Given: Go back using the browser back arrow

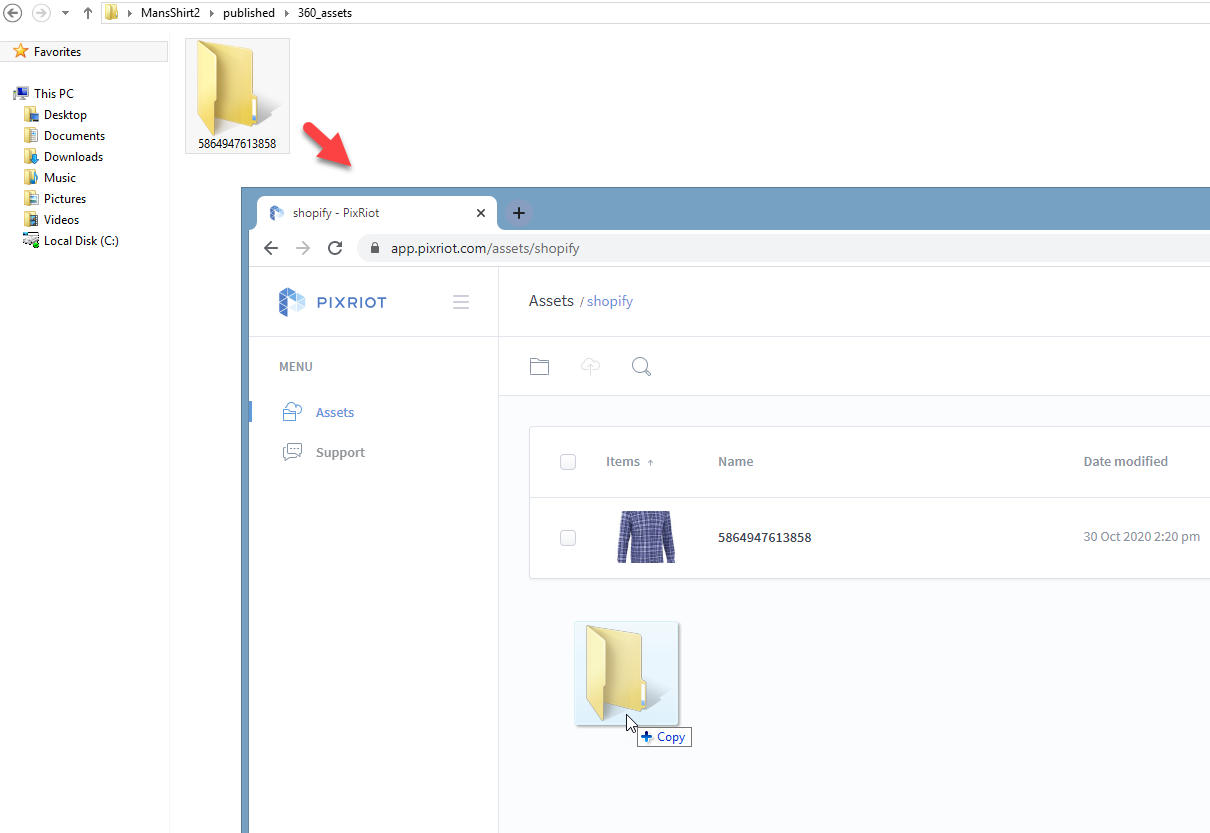Looking at the screenshot, I should pyautogui.click(x=271, y=248).
